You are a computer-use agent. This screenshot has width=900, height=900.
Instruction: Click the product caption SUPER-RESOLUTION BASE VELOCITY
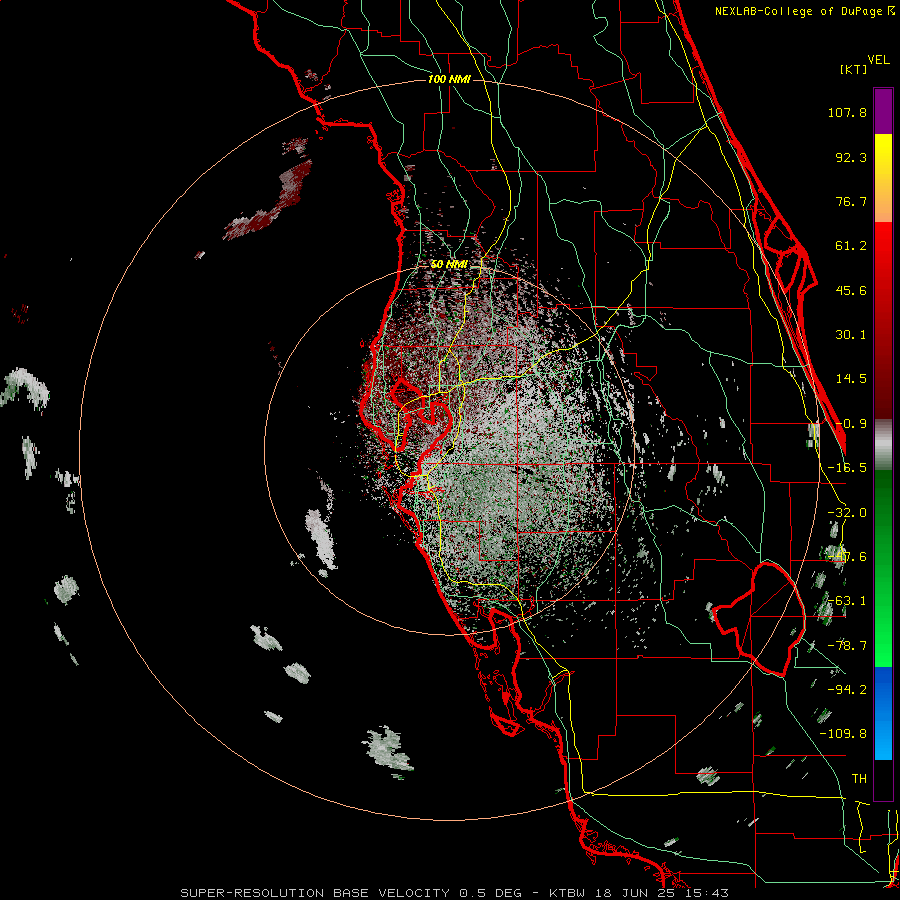[317, 893]
